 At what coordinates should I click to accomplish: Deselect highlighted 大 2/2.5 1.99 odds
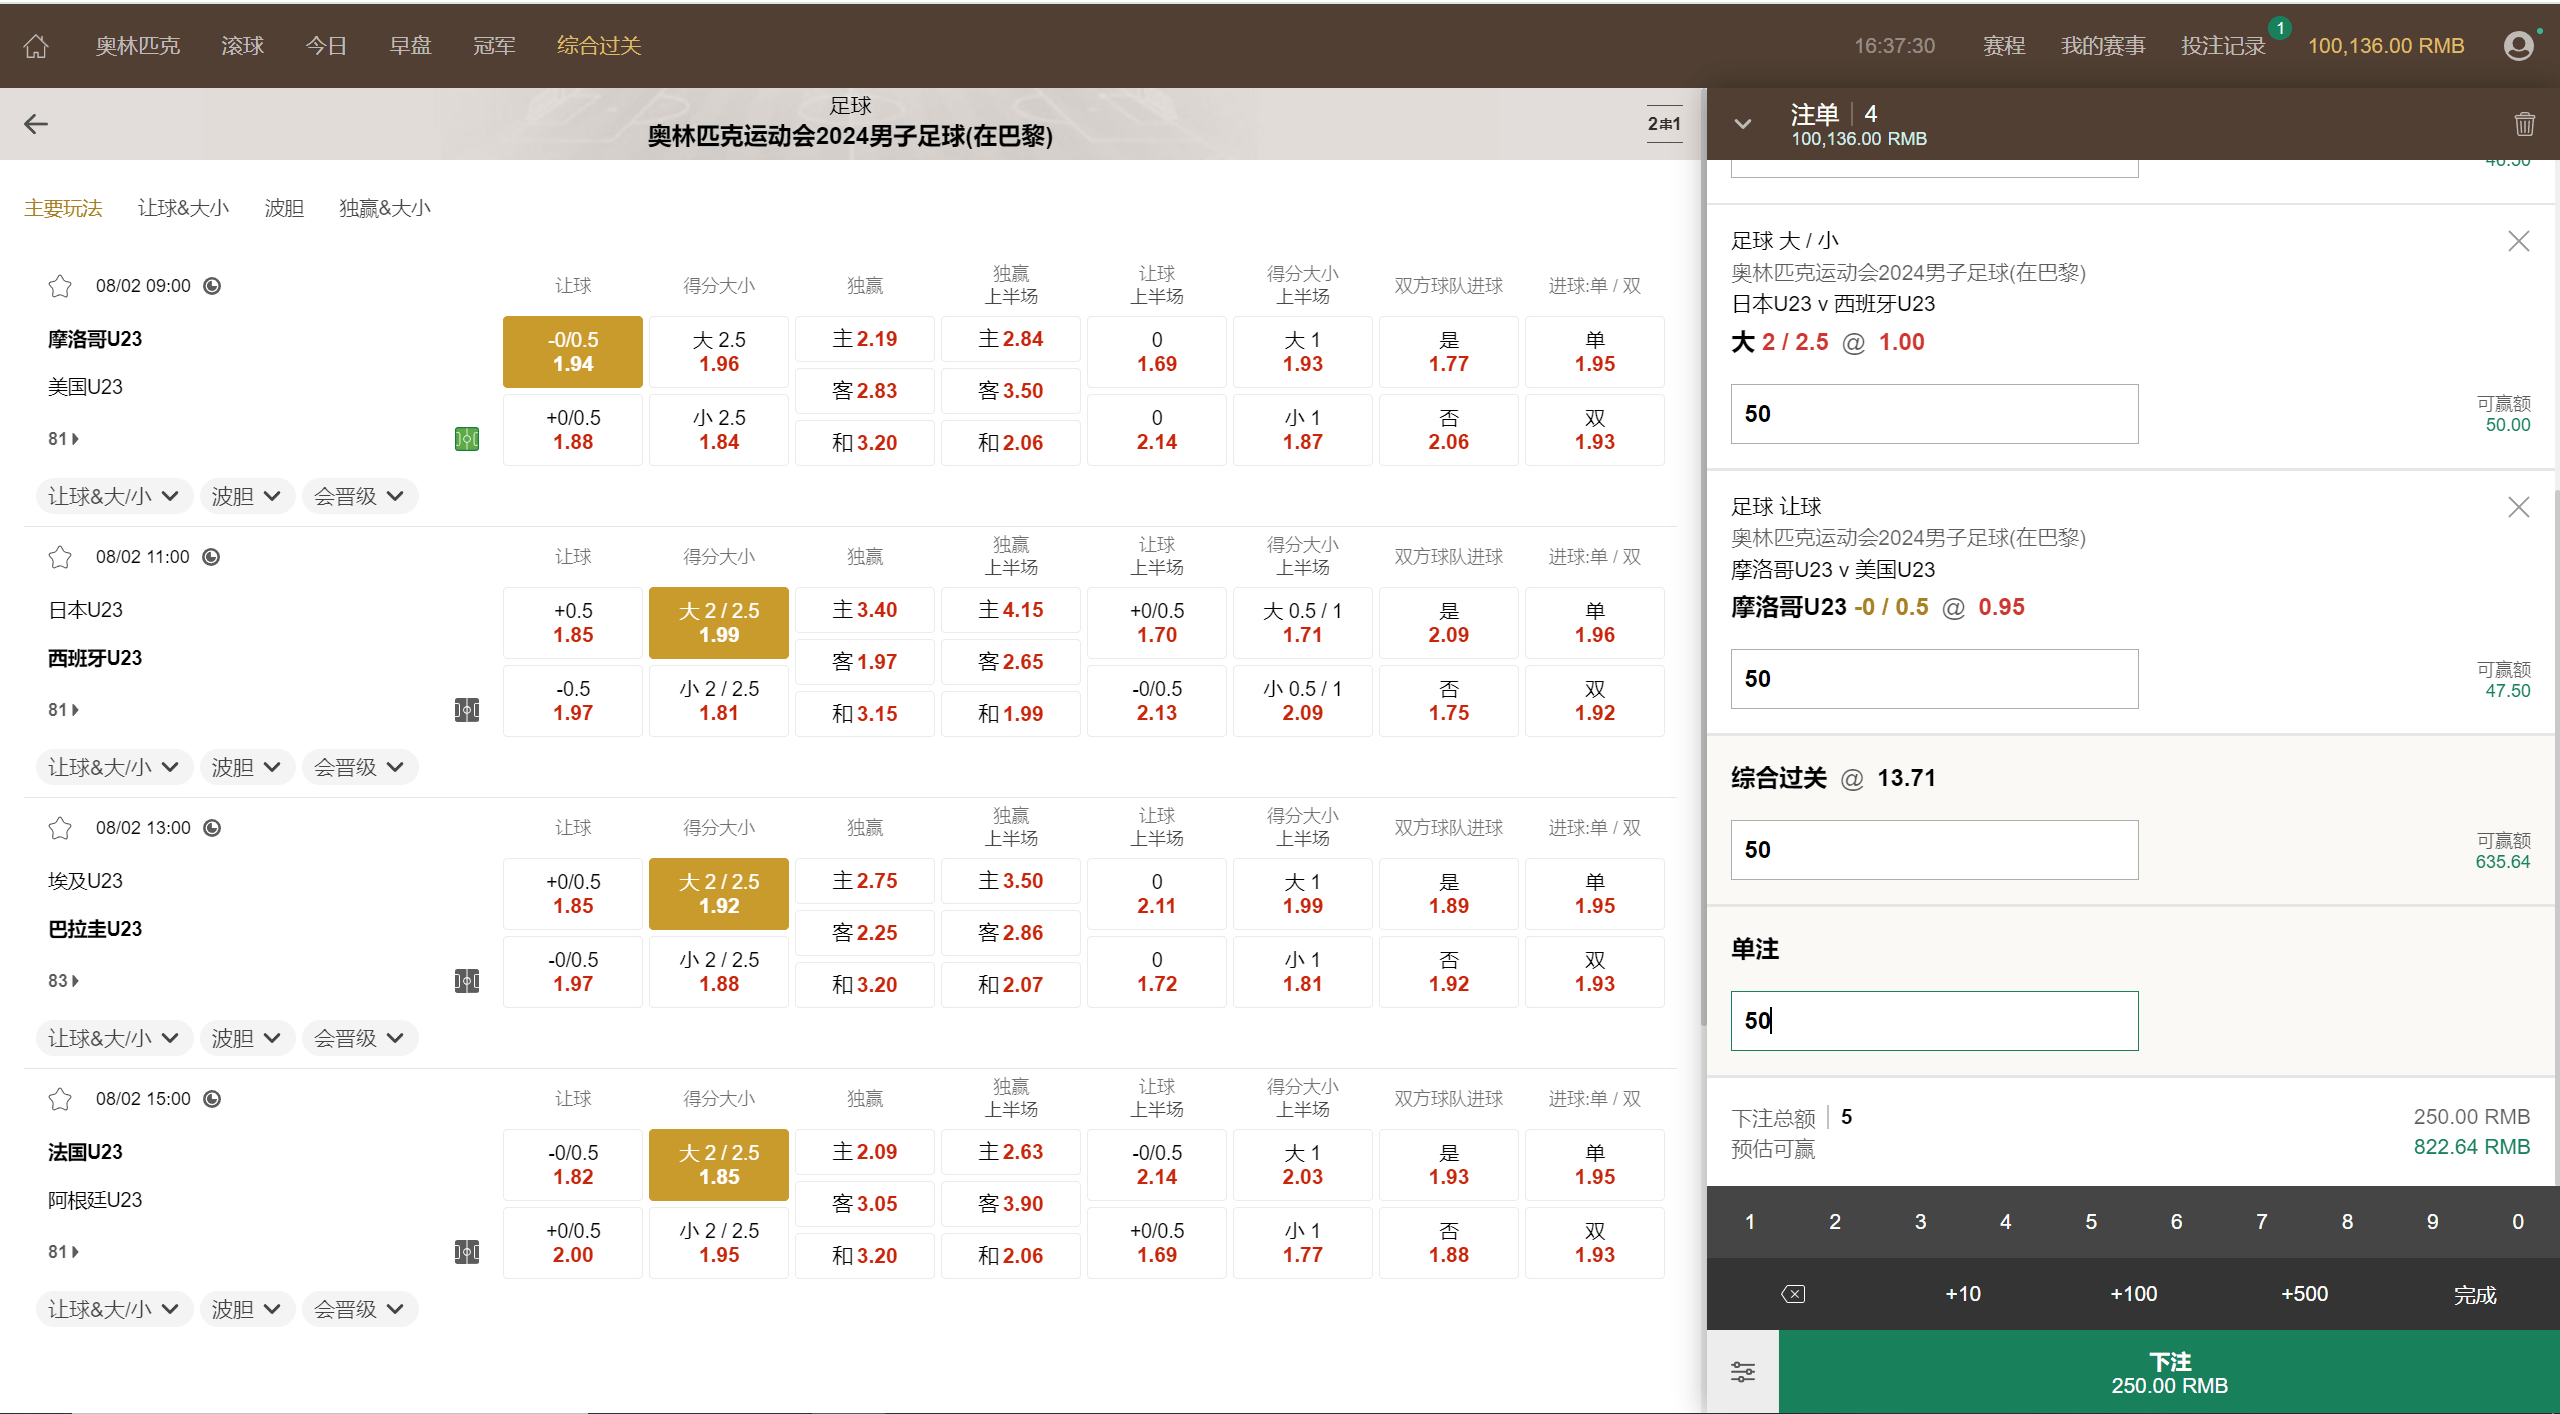pyautogui.click(x=718, y=622)
